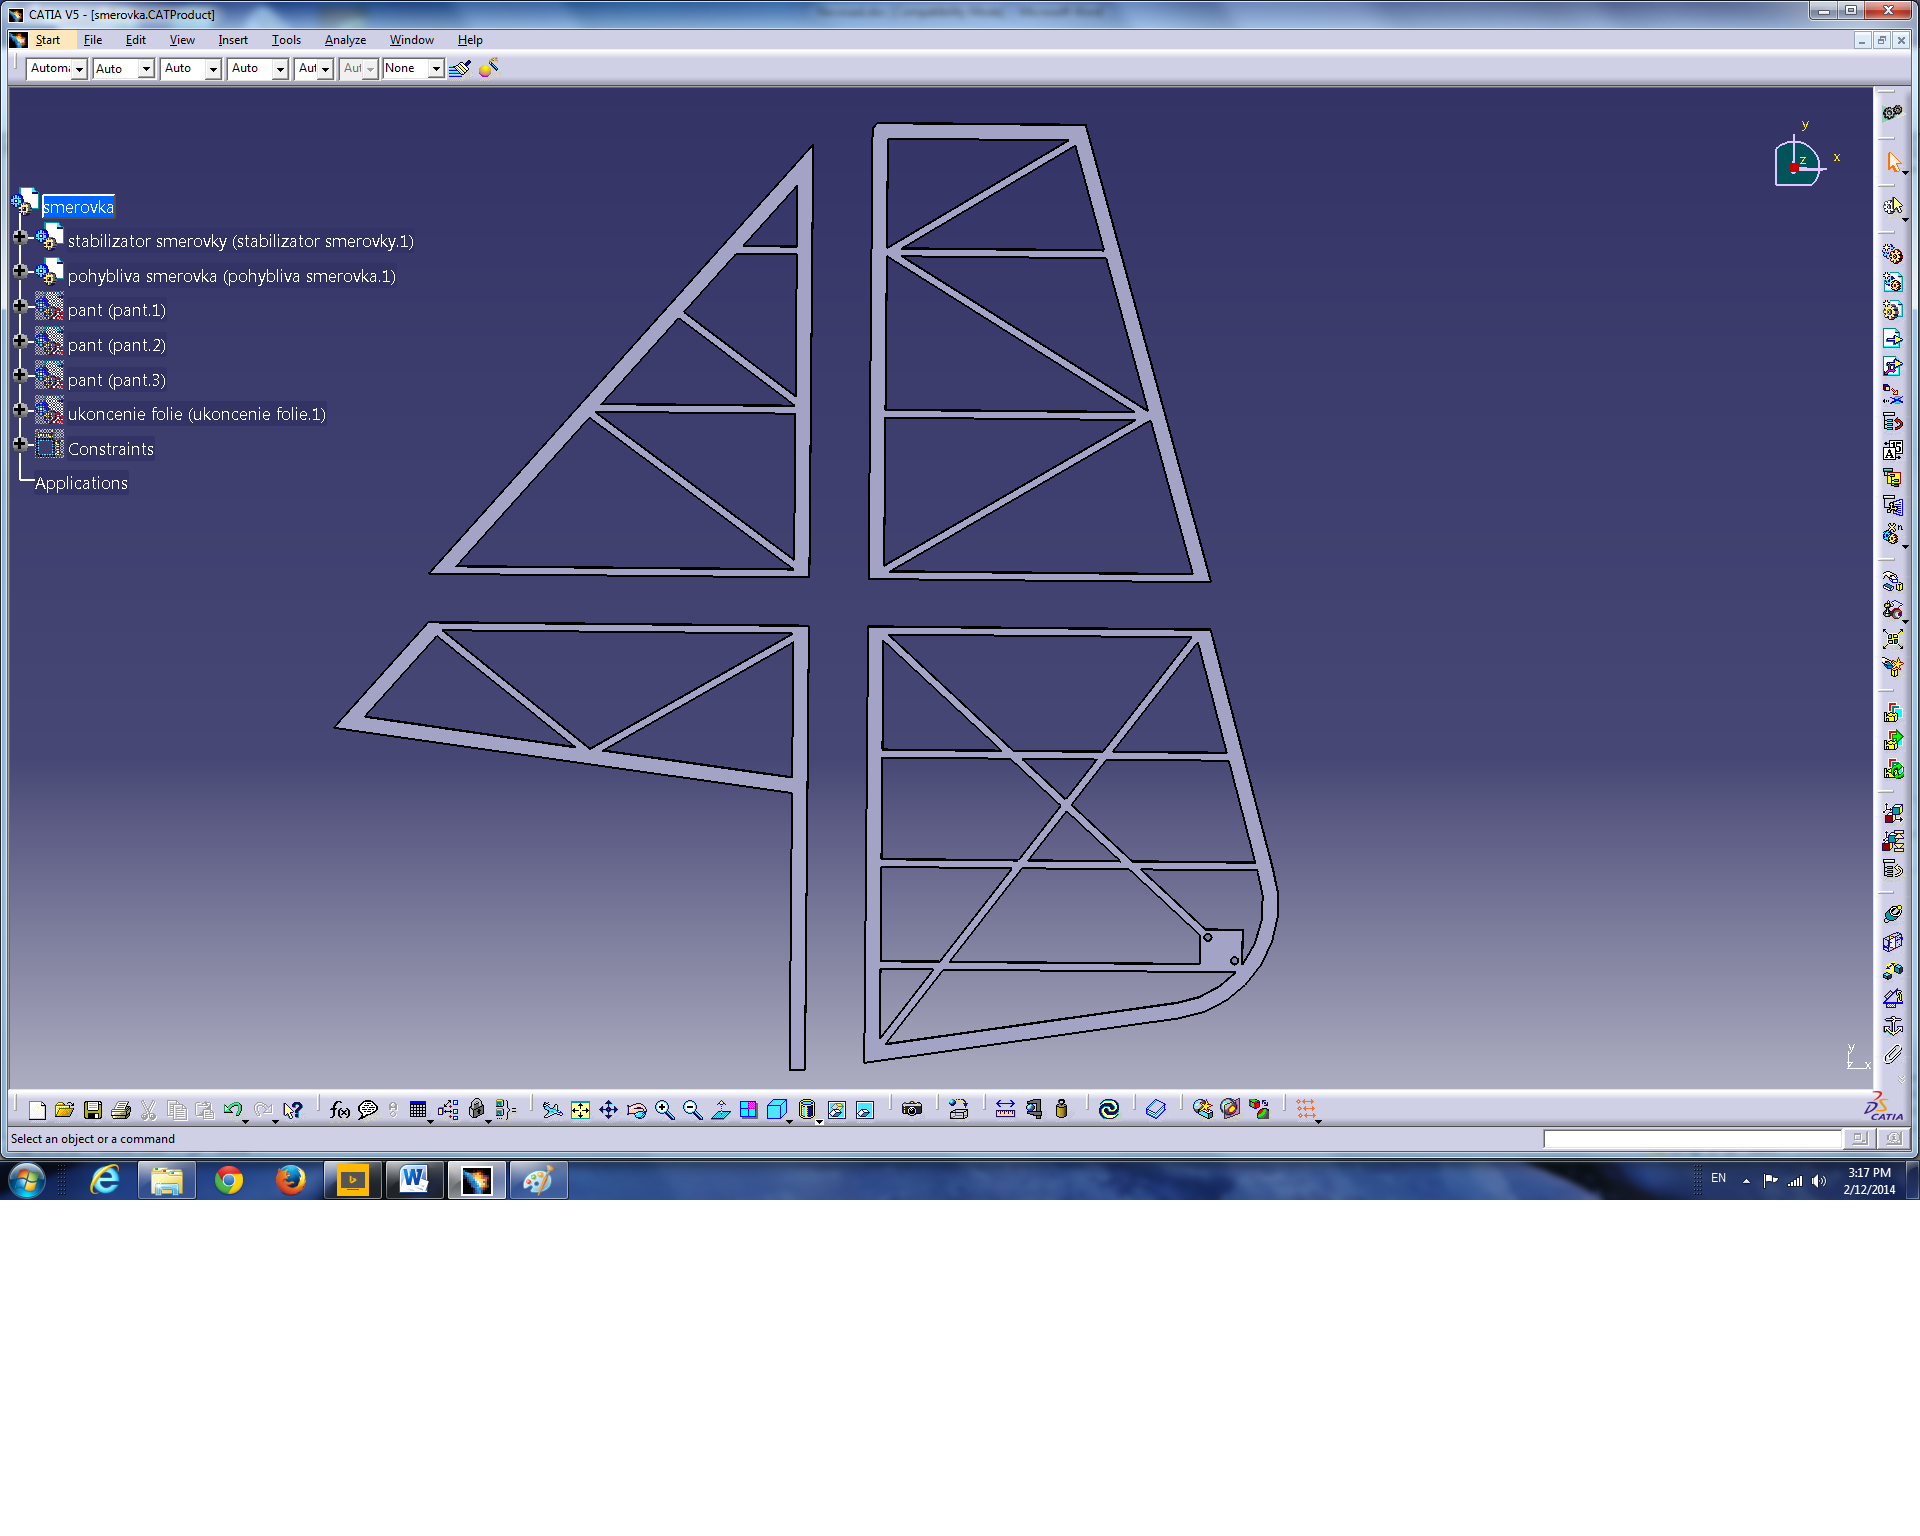Expand the Constraints tree node

19,444
